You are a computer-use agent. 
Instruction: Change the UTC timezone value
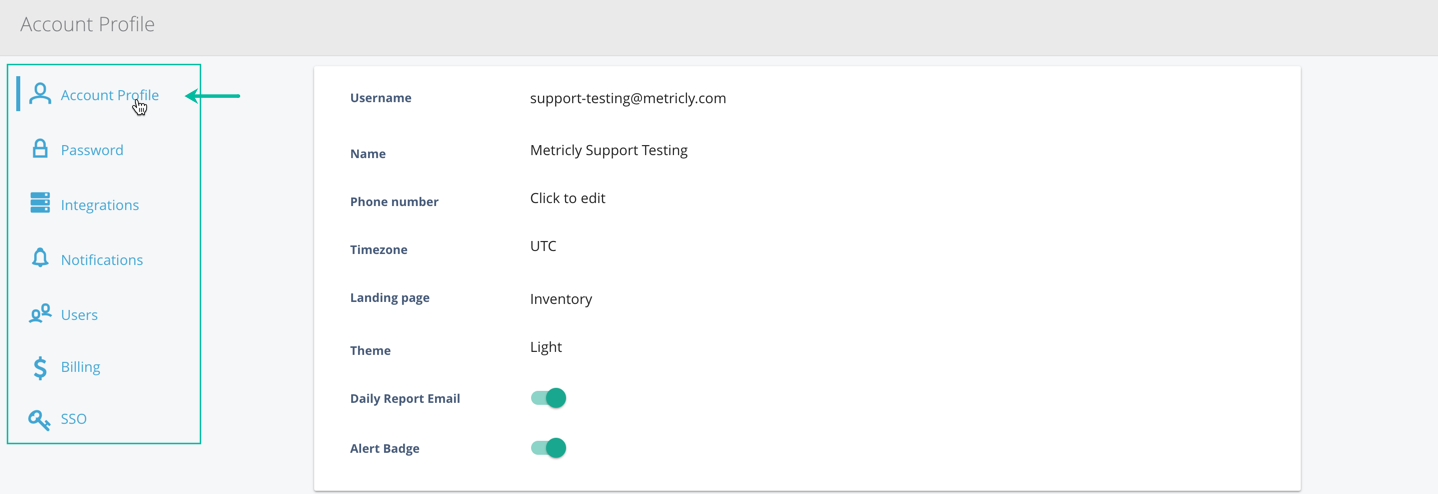(543, 246)
